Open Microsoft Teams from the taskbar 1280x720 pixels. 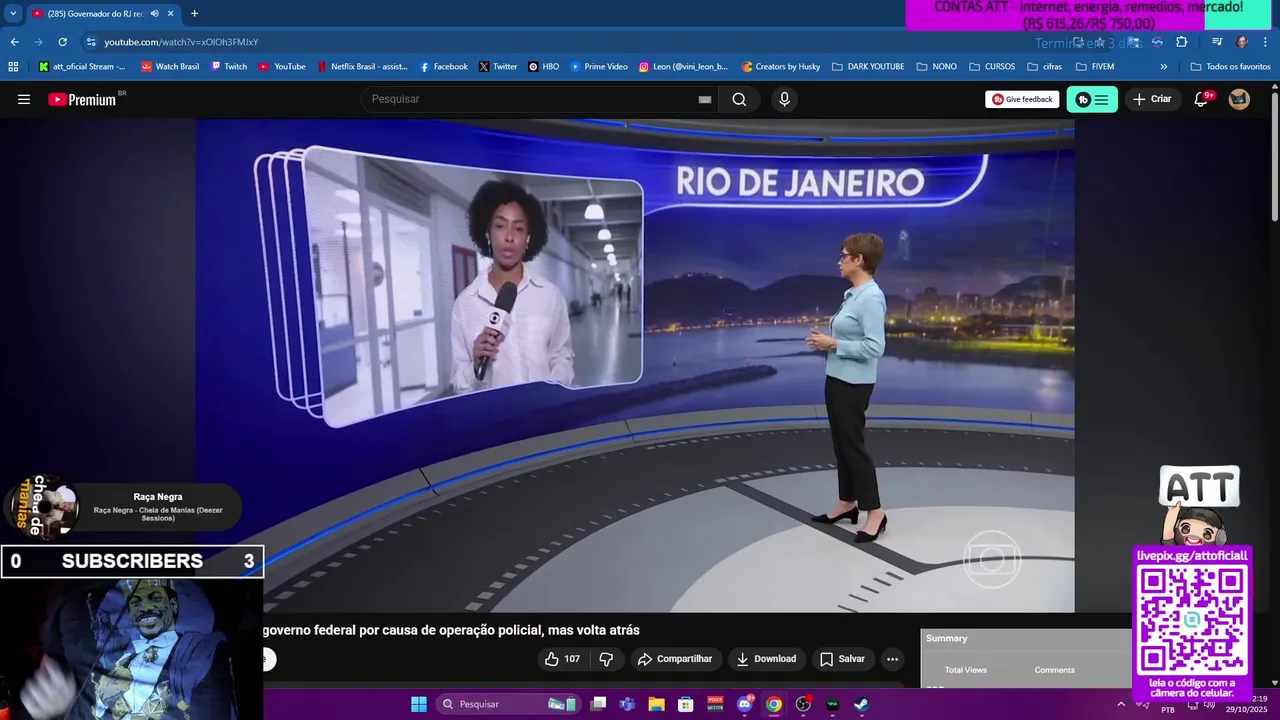tap(627, 704)
